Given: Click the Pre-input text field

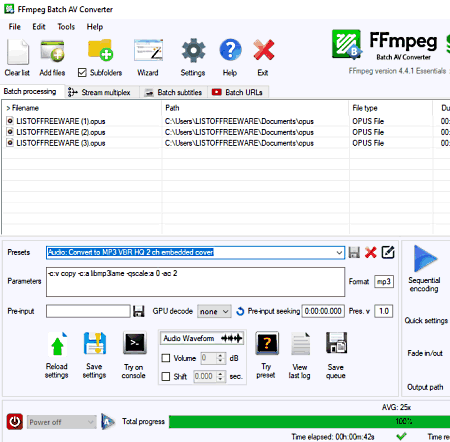Looking at the screenshot, I should click(x=88, y=311).
